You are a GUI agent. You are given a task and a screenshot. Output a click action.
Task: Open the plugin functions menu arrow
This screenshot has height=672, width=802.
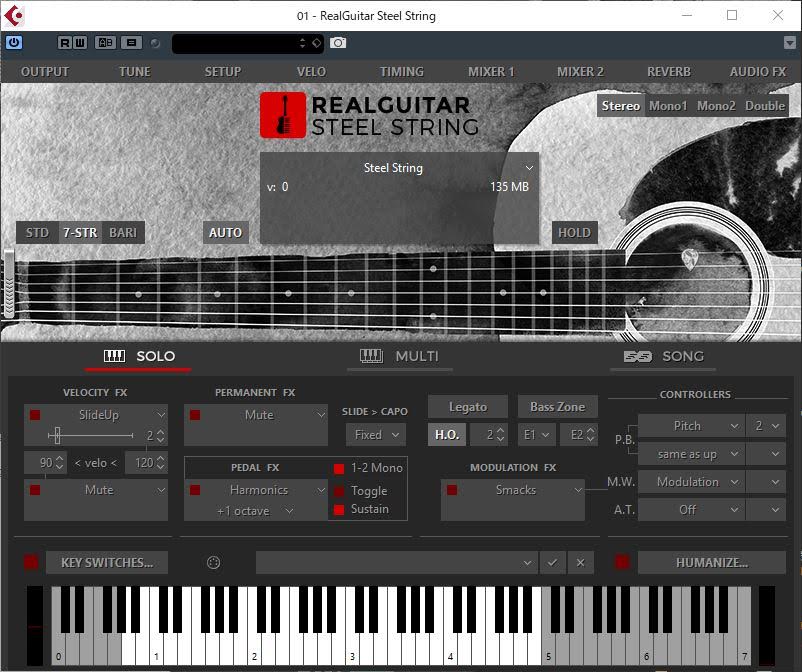click(x=790, y=43)
